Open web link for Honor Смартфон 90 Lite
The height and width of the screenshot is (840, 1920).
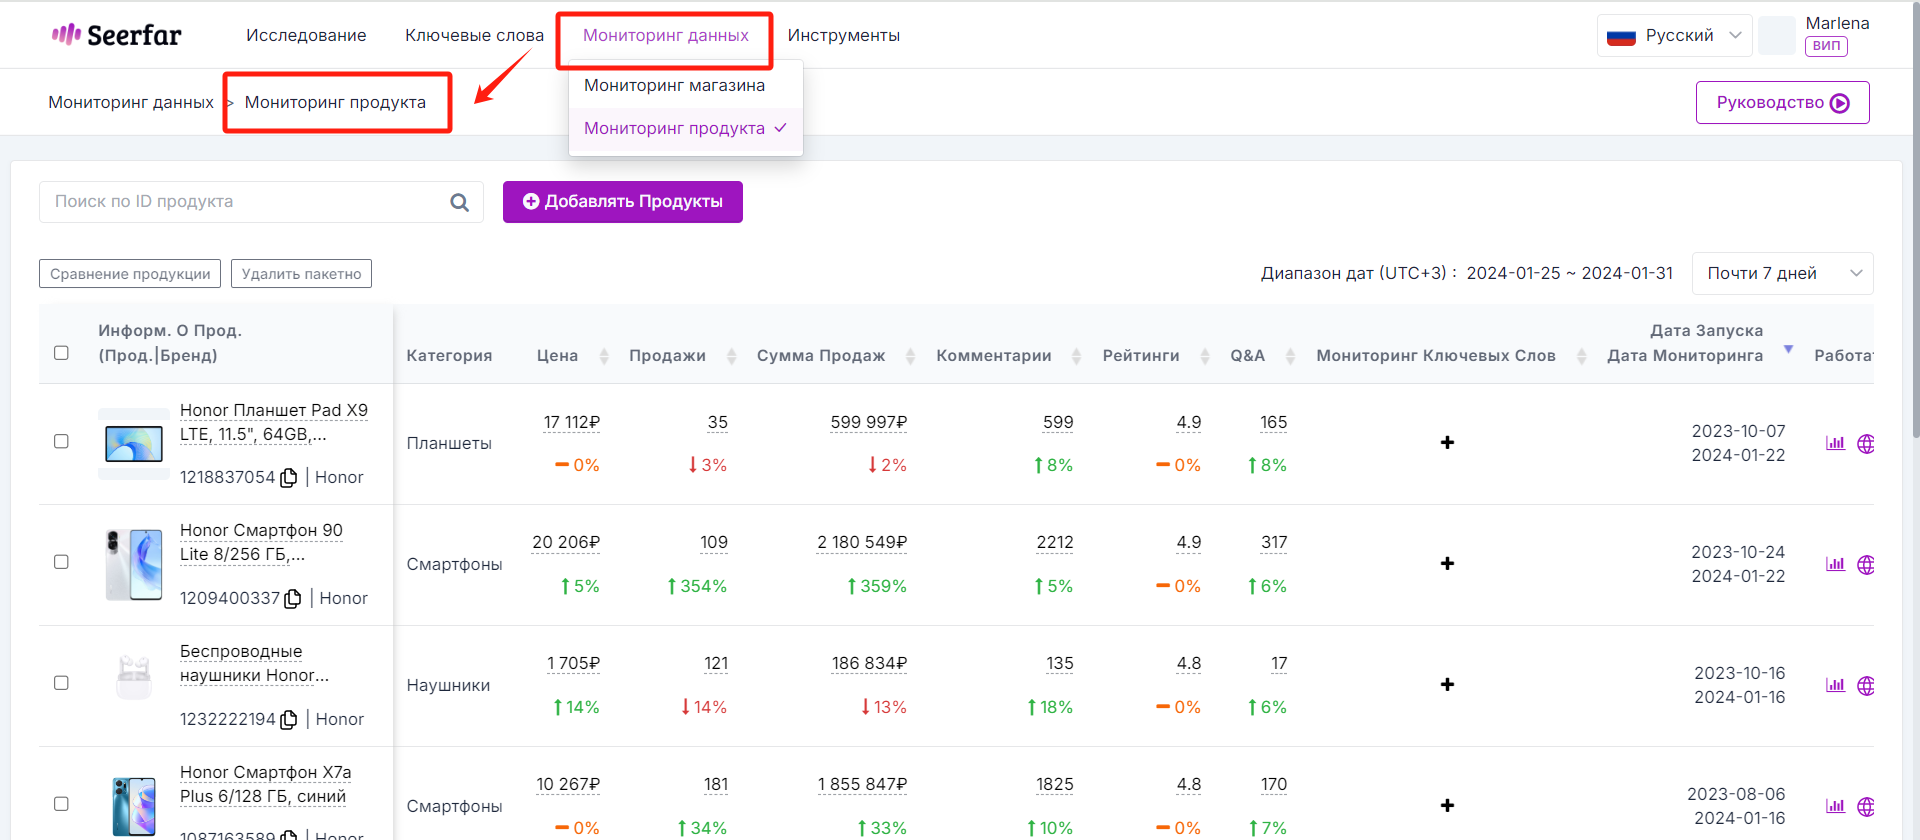coord(1866,565)
